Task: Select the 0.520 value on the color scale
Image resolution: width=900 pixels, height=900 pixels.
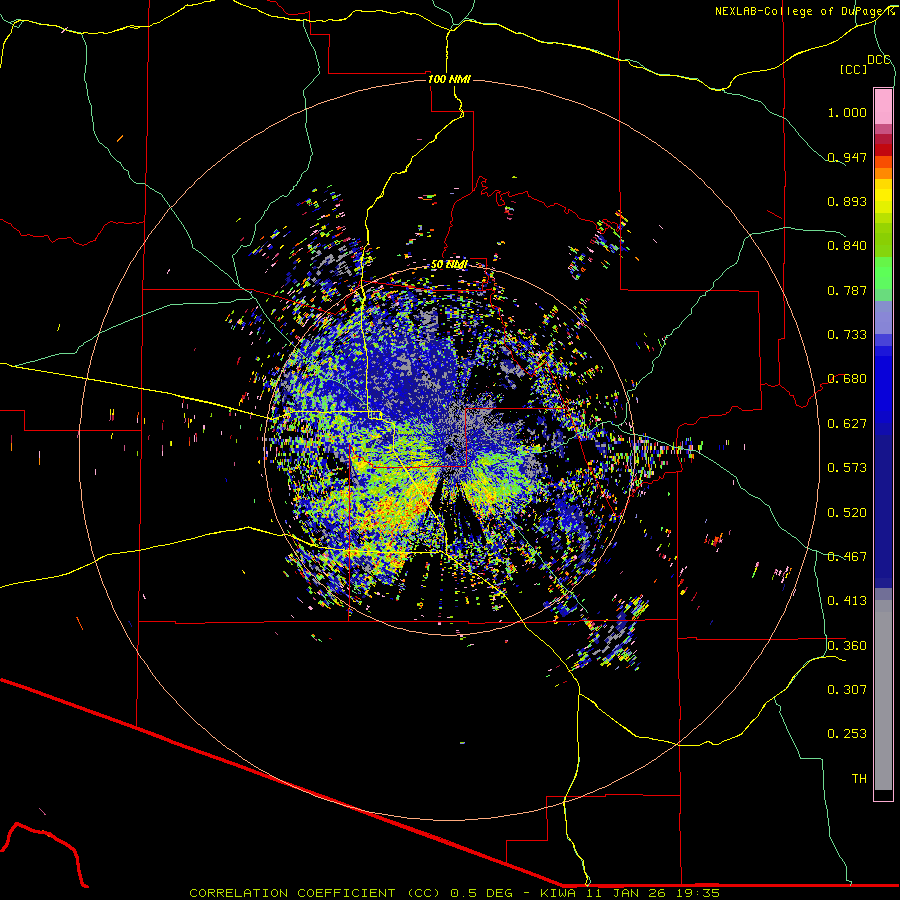Action: coord(847,513)
